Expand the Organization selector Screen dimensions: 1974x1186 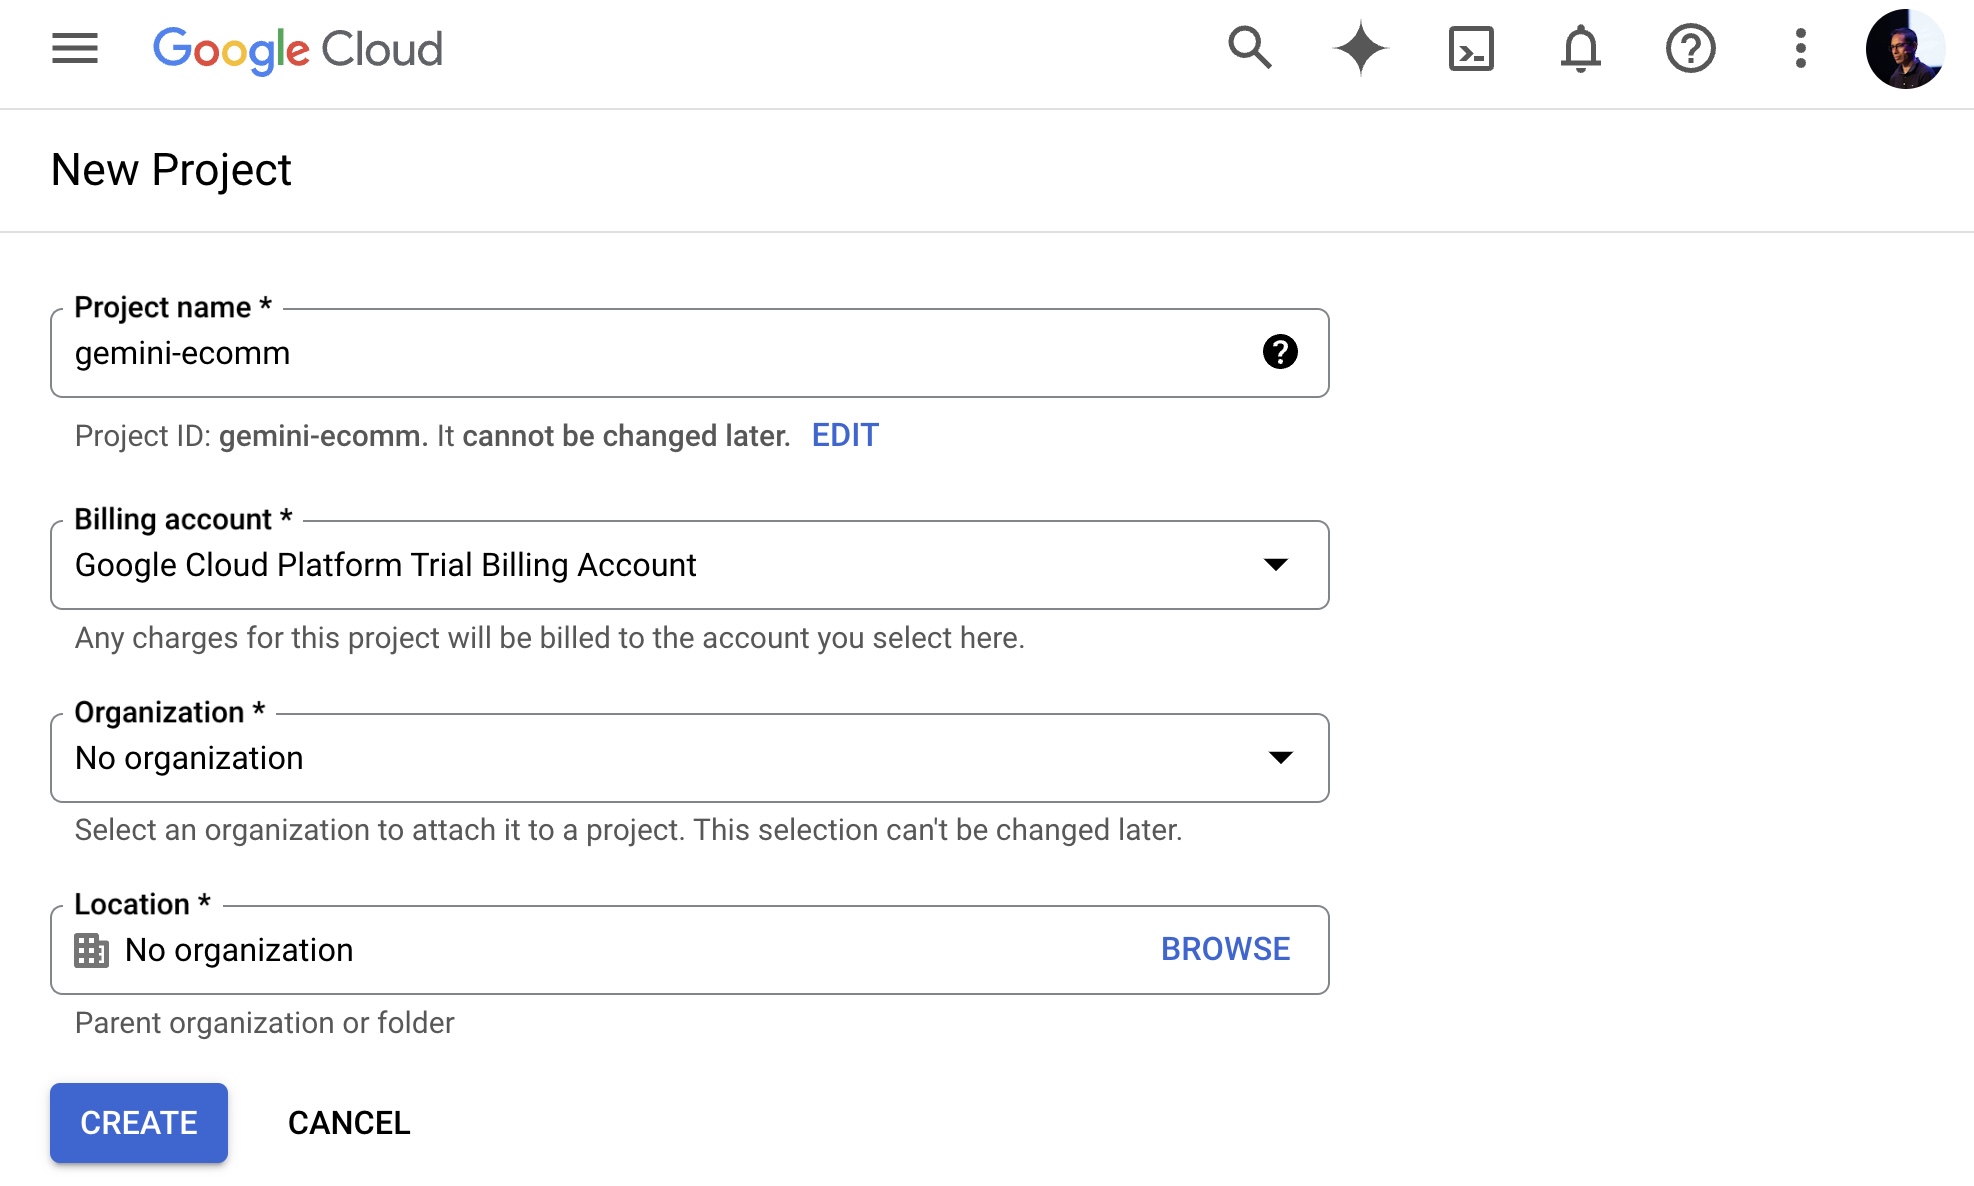(x=1278, y=758)
